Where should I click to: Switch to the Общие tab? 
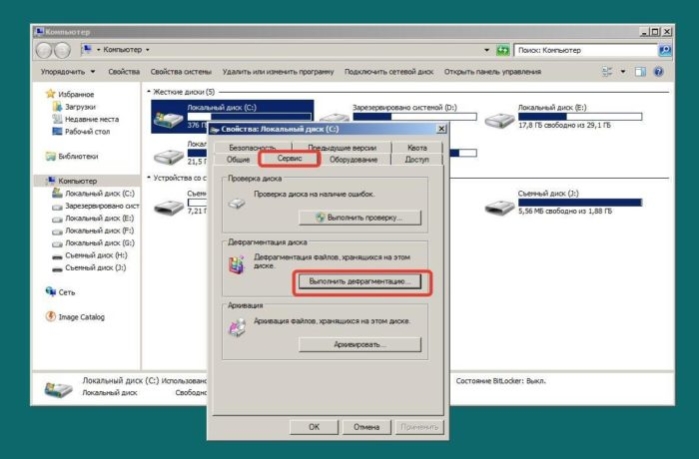click(x=238, y=160)
